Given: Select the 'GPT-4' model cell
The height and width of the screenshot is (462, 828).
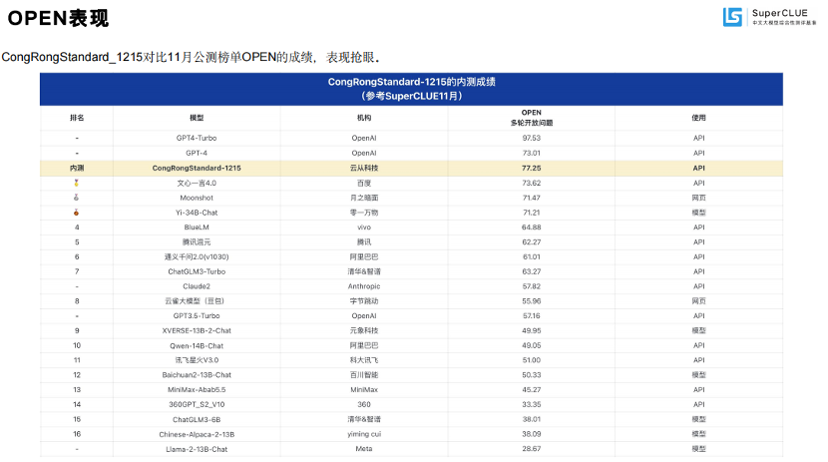Looking at the screenshot, I should [x=196, y=153].
